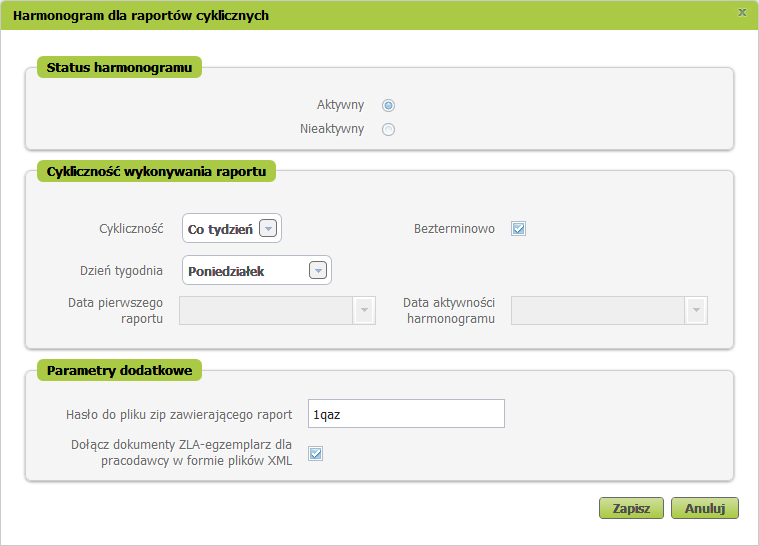759x546 pixels.
Task: Click the Status harmonogramu section header
Action: (120, 67)
